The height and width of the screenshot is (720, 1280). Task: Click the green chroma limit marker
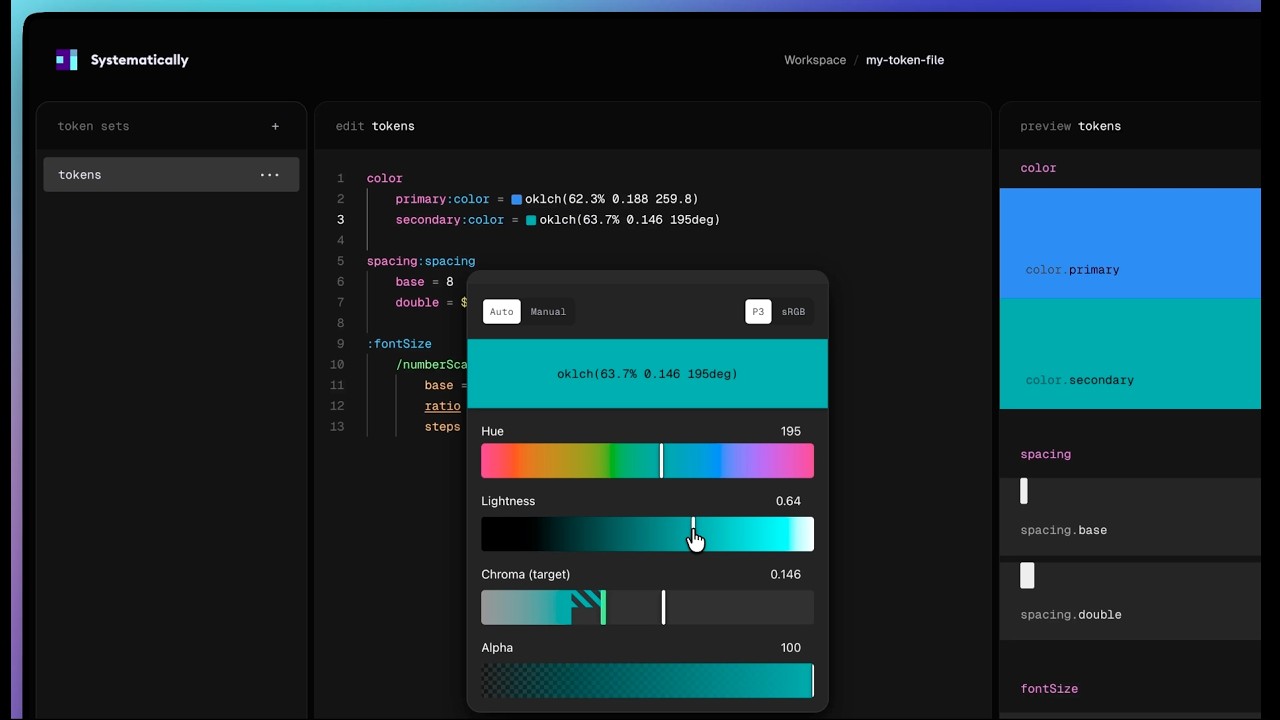[603, 607]
